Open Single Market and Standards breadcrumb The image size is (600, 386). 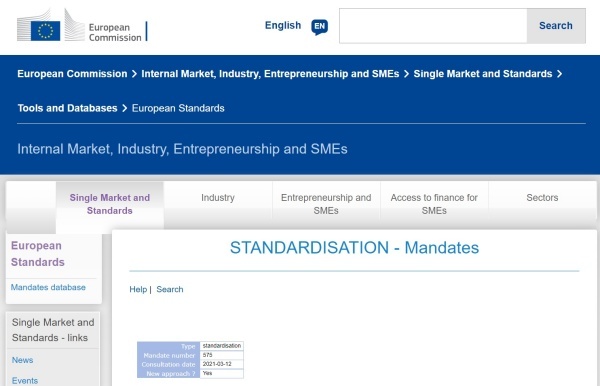coord(483,74)
